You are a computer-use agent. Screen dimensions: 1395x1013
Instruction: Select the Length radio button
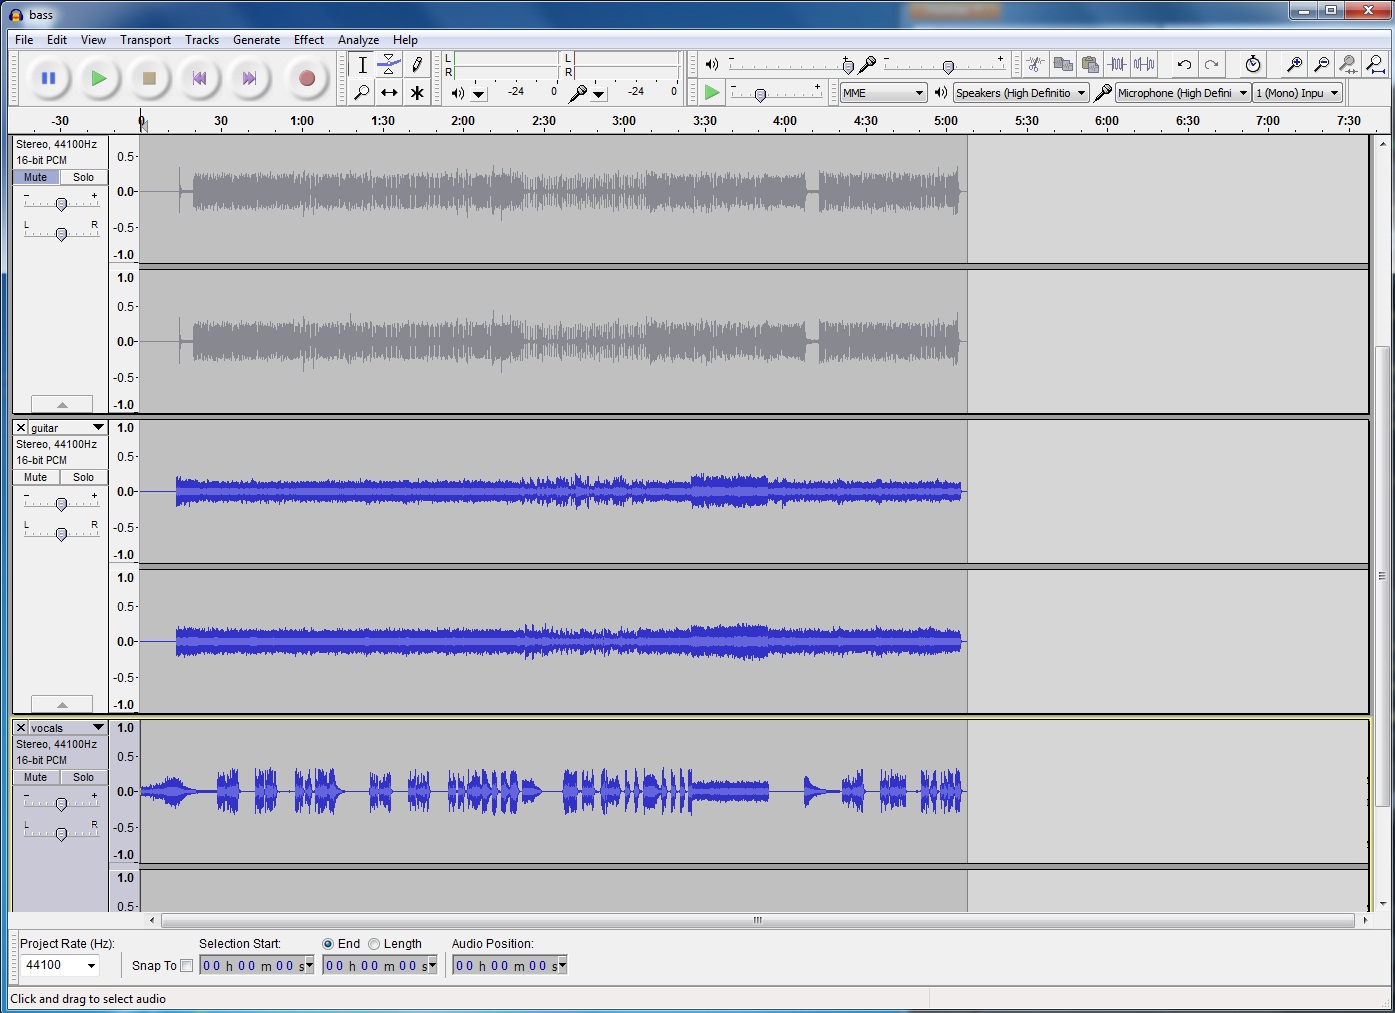tap(374, 944)
